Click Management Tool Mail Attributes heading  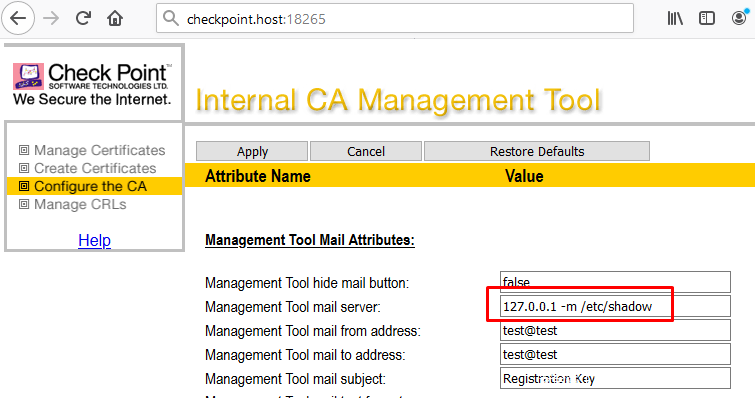[310, 240]
